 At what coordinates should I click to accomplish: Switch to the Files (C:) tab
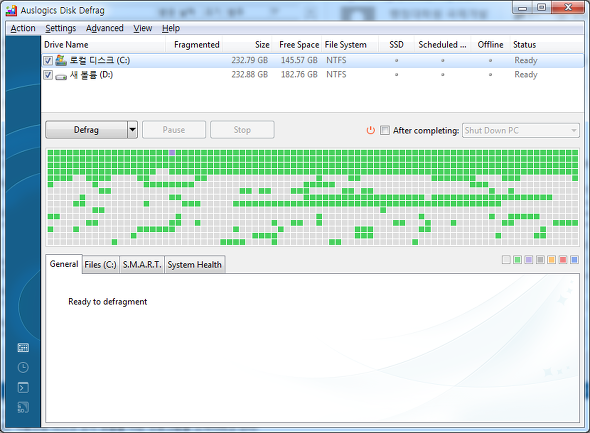click(x=100, y=265)
